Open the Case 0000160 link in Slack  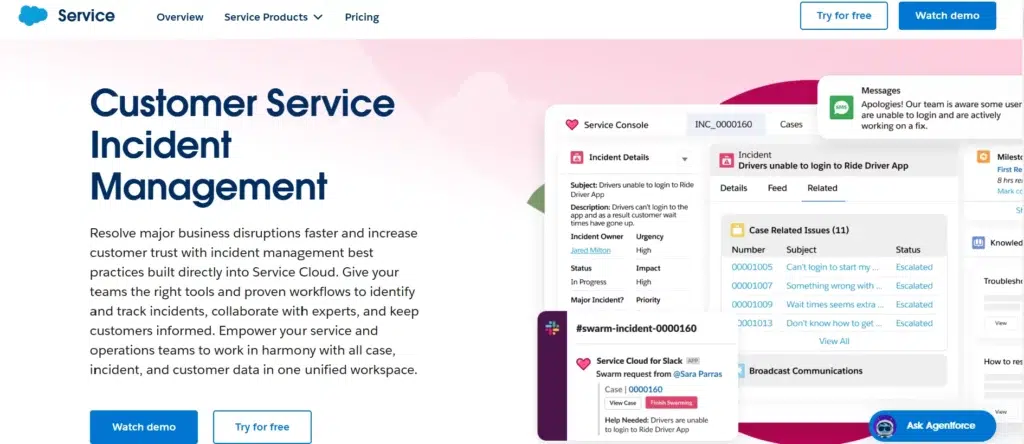coord(645,389)
